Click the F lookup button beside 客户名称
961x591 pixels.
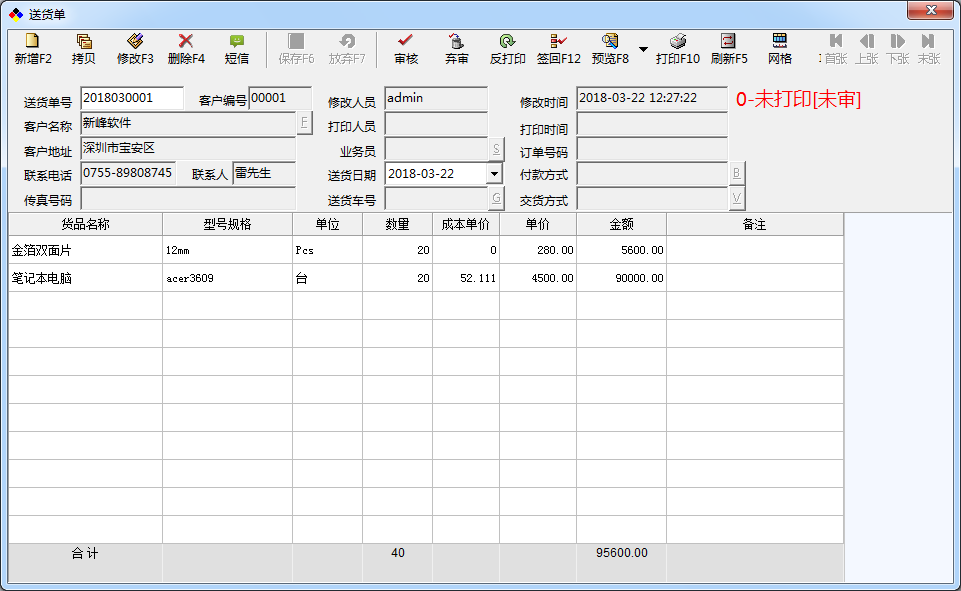pos(305,122)
